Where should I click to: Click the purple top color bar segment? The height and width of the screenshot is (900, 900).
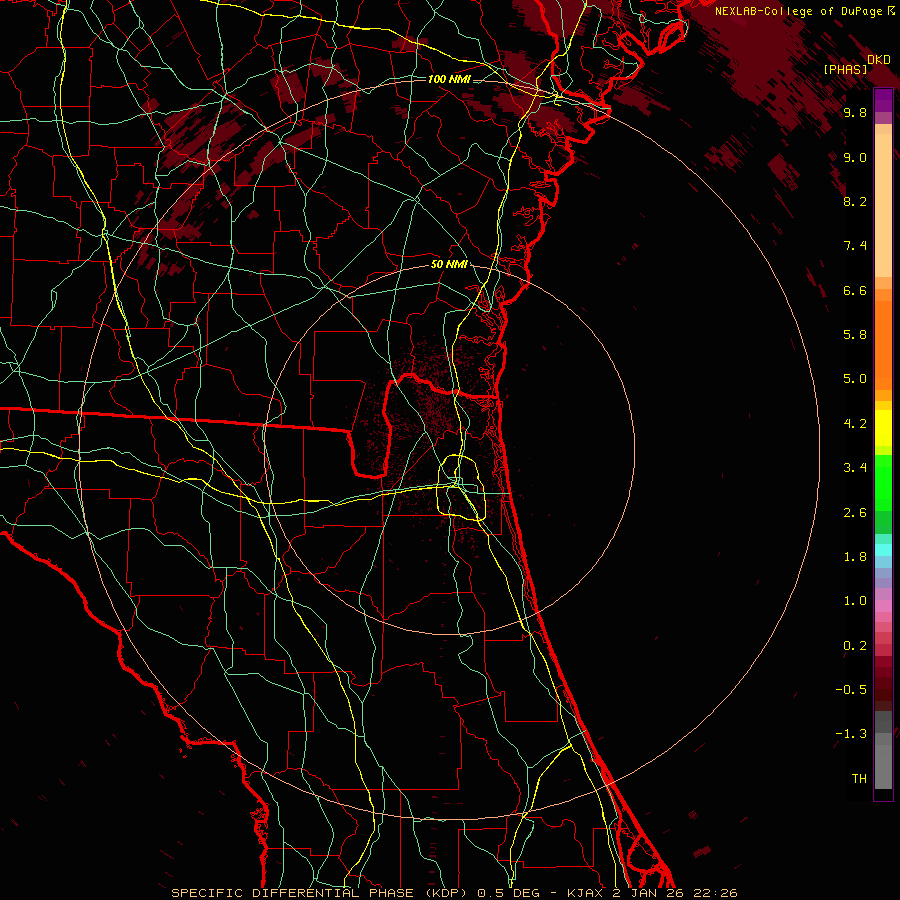point(883,100)
